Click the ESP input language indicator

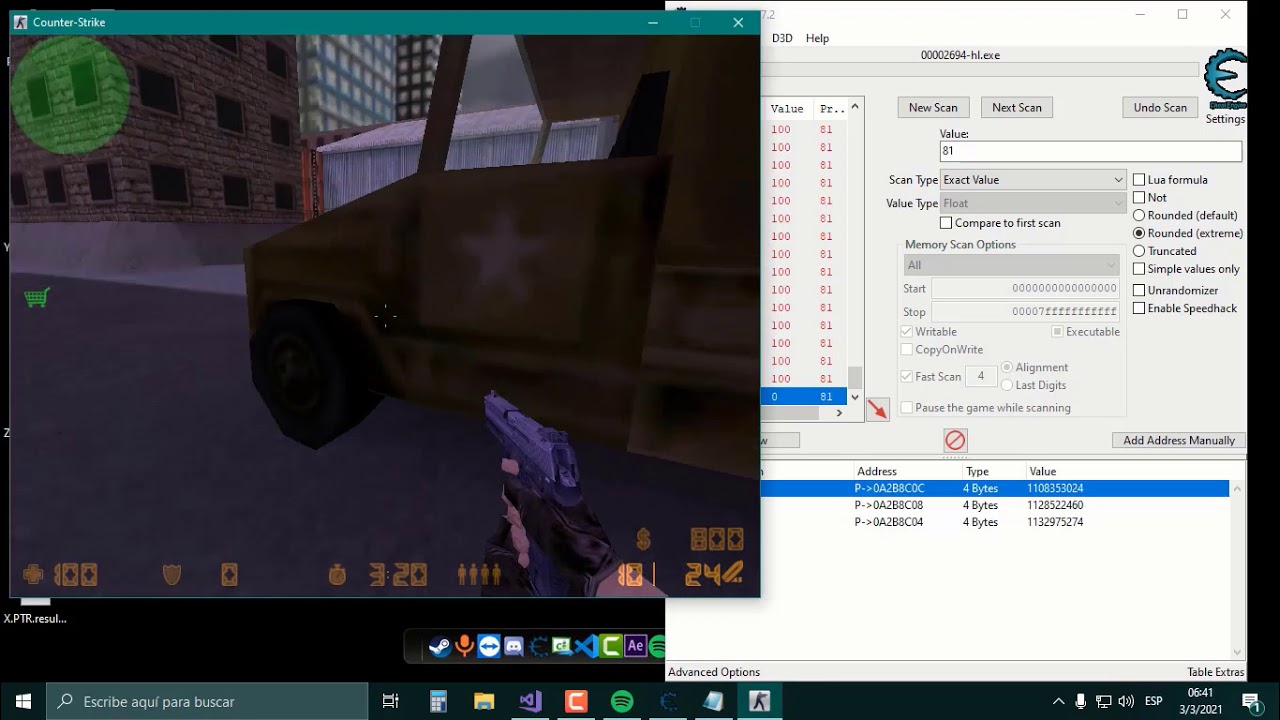[x=1153, y=701]
